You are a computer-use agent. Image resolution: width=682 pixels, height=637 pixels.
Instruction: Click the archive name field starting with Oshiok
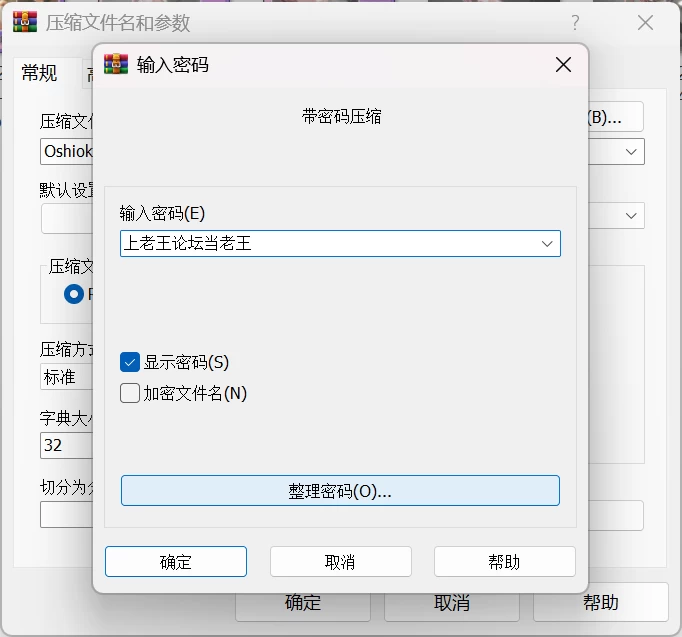point(67,151)
